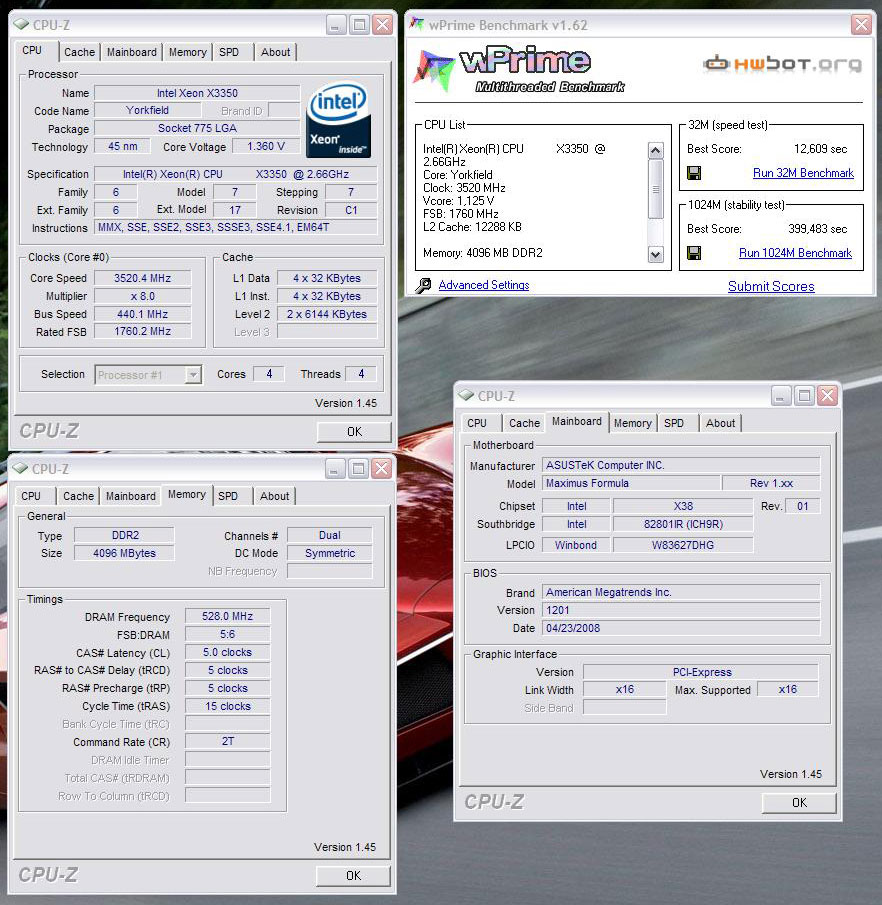Open CPU tab in Mainboard CPU-Z window

point(477,423)
